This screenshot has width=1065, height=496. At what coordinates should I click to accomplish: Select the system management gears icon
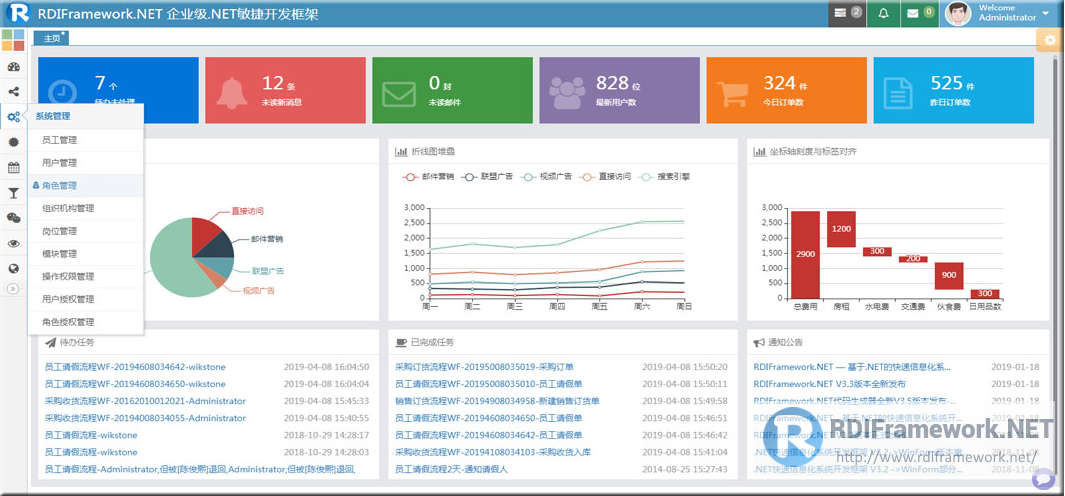pyautogui.click(x=13, y=117)
